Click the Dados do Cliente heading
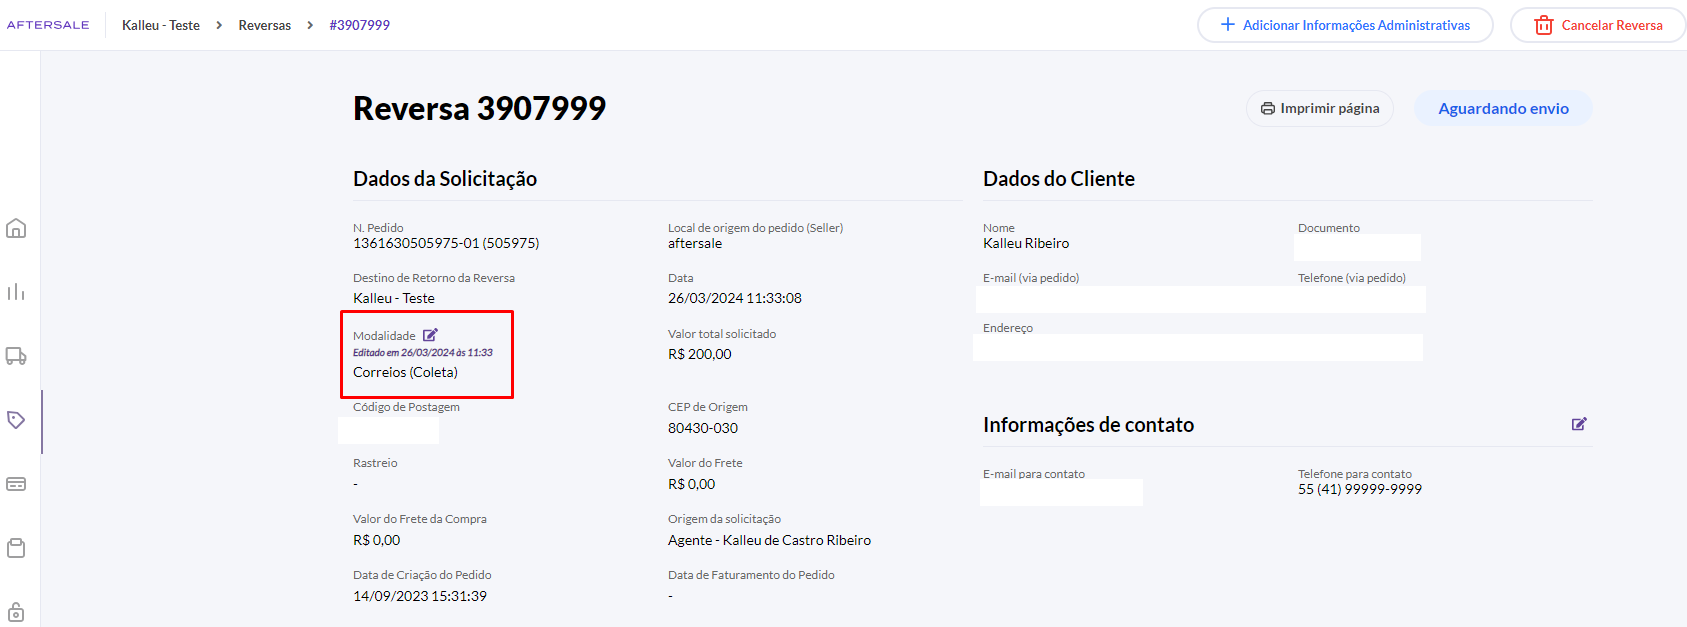Image resolution: width=1687 pixels, height=627 pixels. coord(1059,179)
